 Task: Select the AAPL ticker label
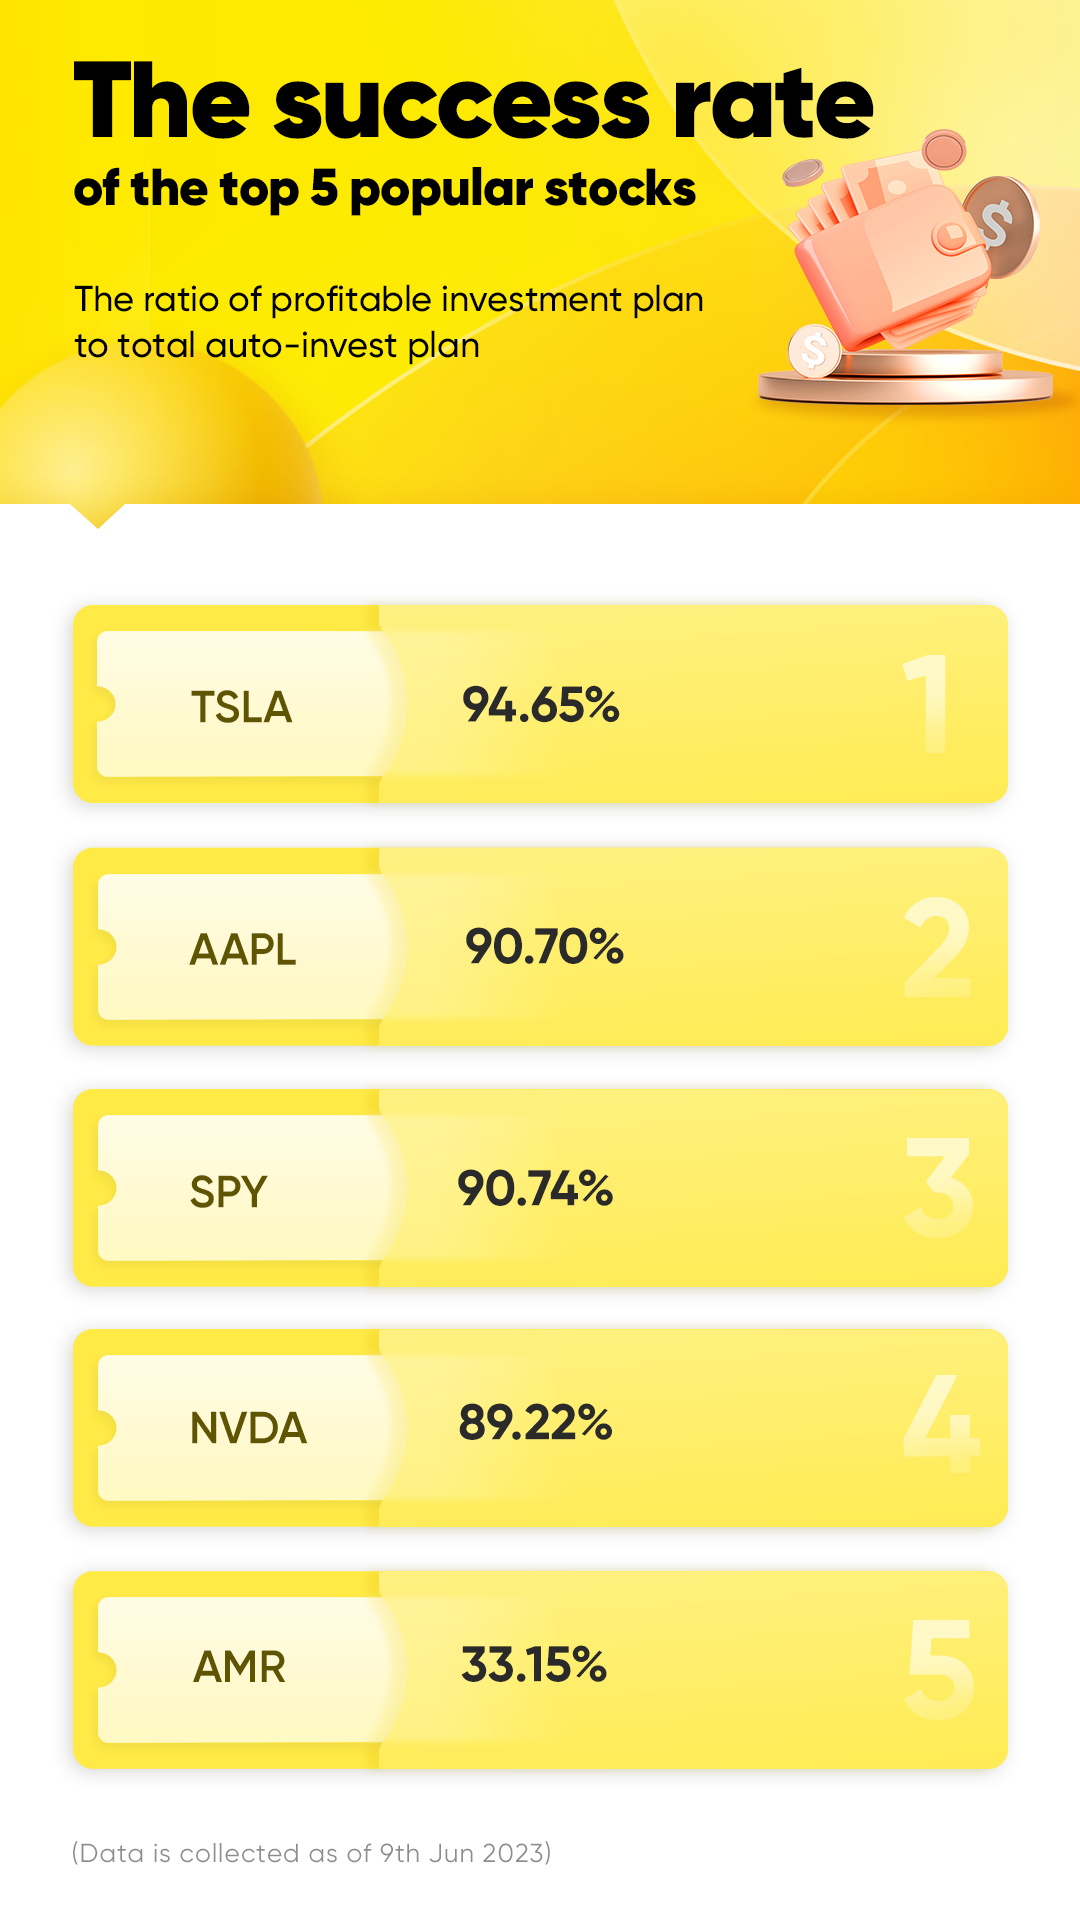click(243, 949)
